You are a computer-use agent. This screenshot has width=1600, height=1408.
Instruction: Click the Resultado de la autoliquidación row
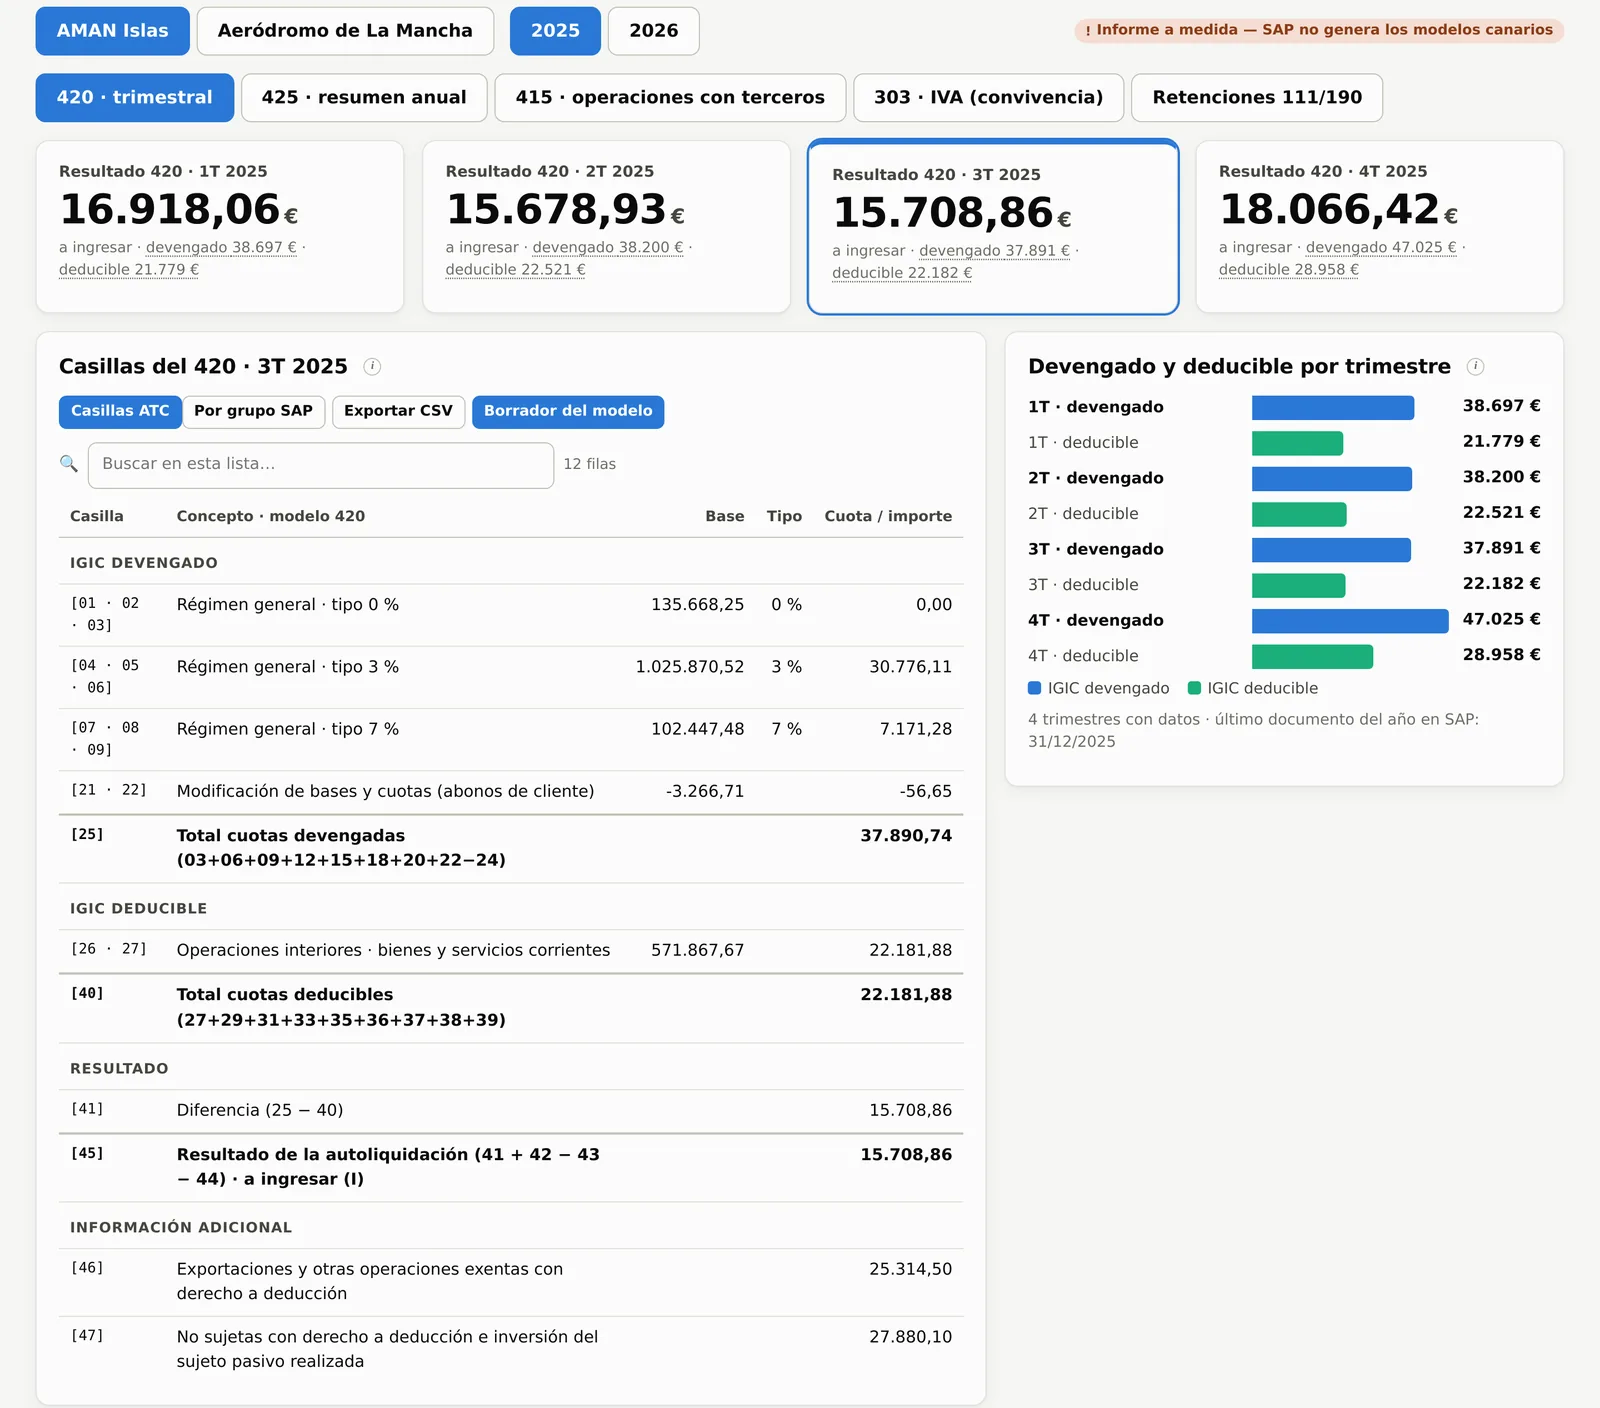[x=511, y=1167]
